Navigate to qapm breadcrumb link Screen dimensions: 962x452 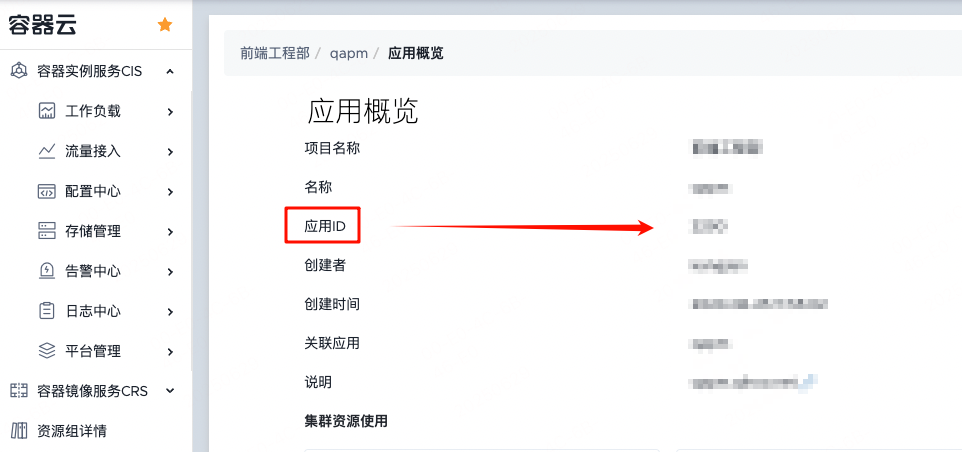[347, 53]
